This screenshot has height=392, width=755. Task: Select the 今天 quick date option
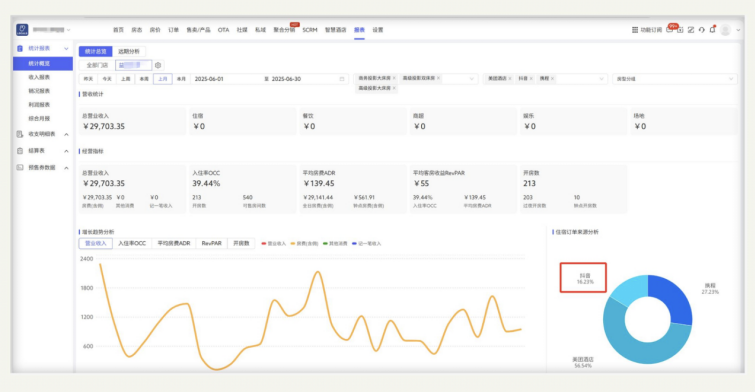(x=107, y=79)
